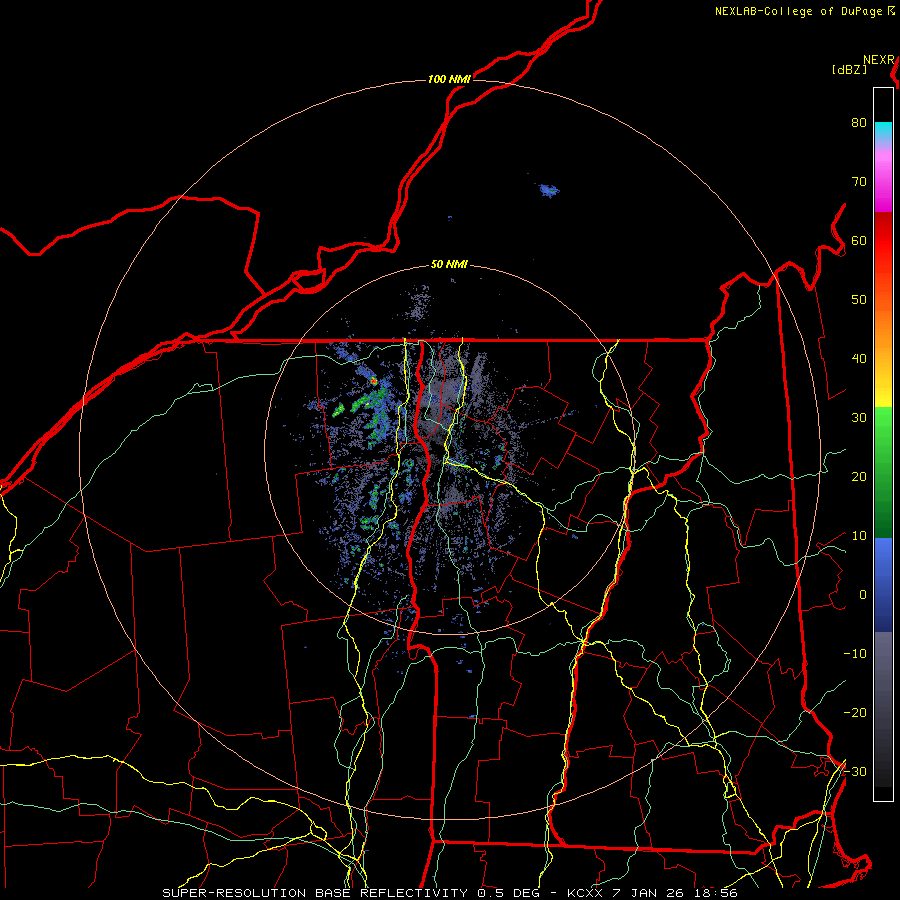
Task: Click the 18:56 timestamp in caption
Action: 717,893
